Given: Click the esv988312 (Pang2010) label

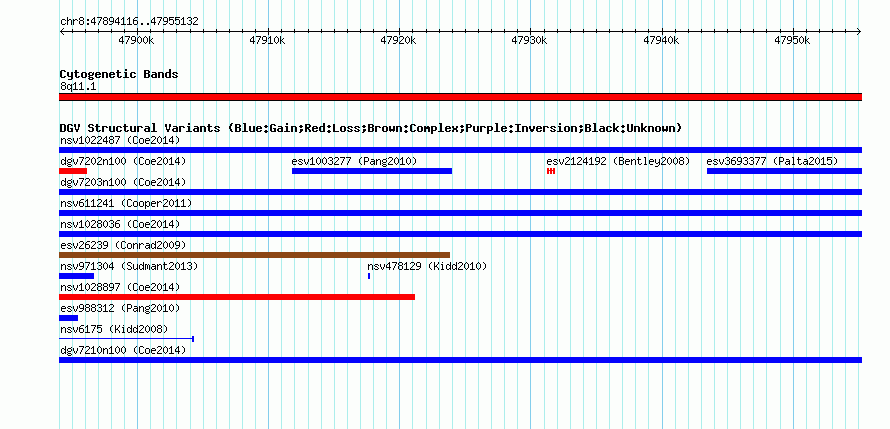Looking at the screenshot, I should [x=120, y=308].
